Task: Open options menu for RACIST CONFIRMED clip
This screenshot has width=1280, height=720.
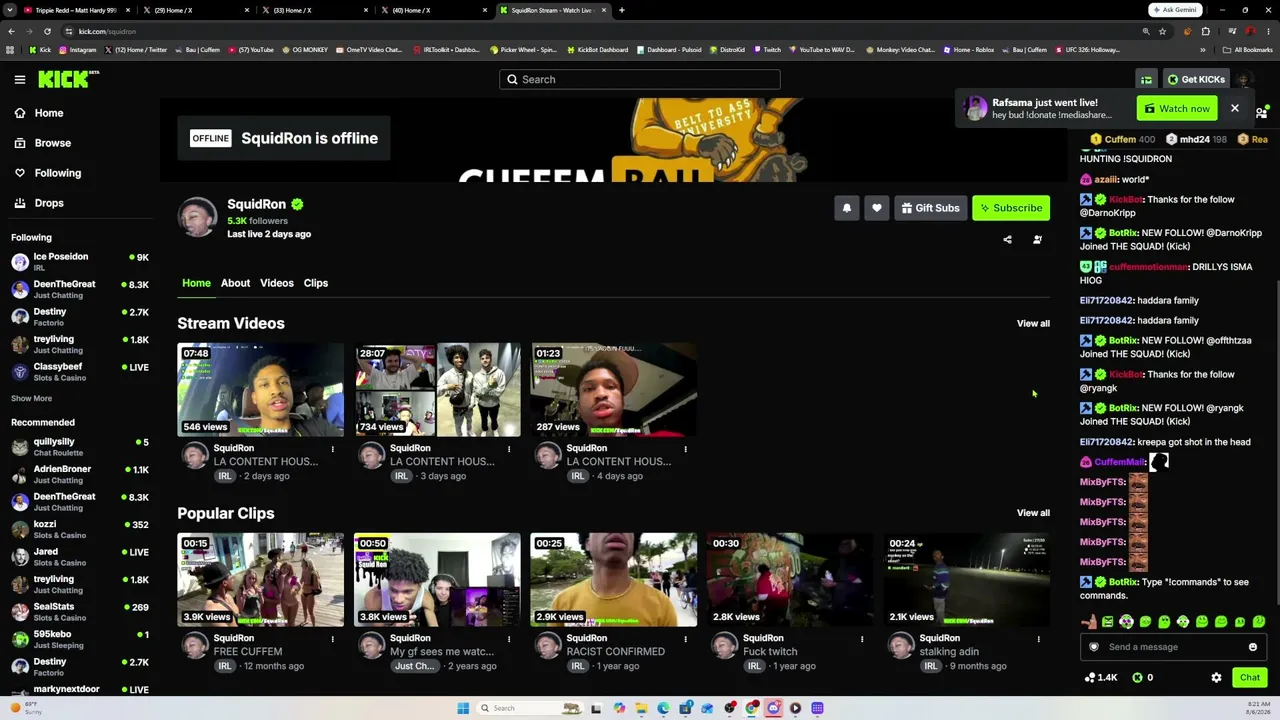Action: [685, 639]
